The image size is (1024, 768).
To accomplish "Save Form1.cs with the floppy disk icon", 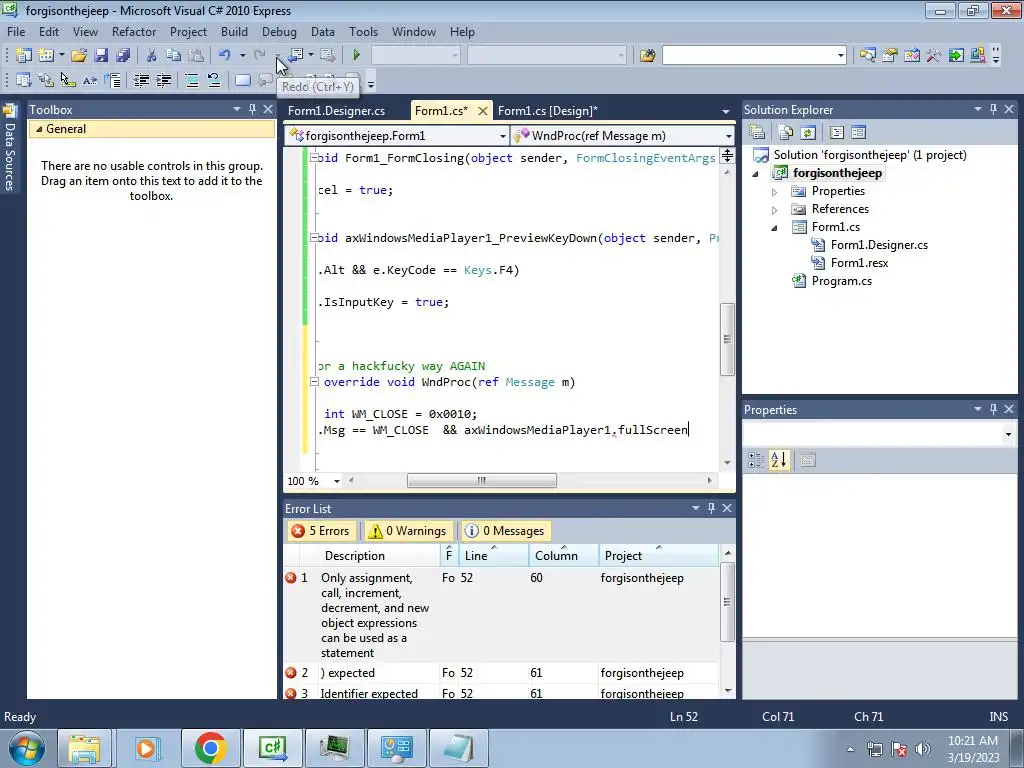I will pyautogui.click(x=101, y=56).
